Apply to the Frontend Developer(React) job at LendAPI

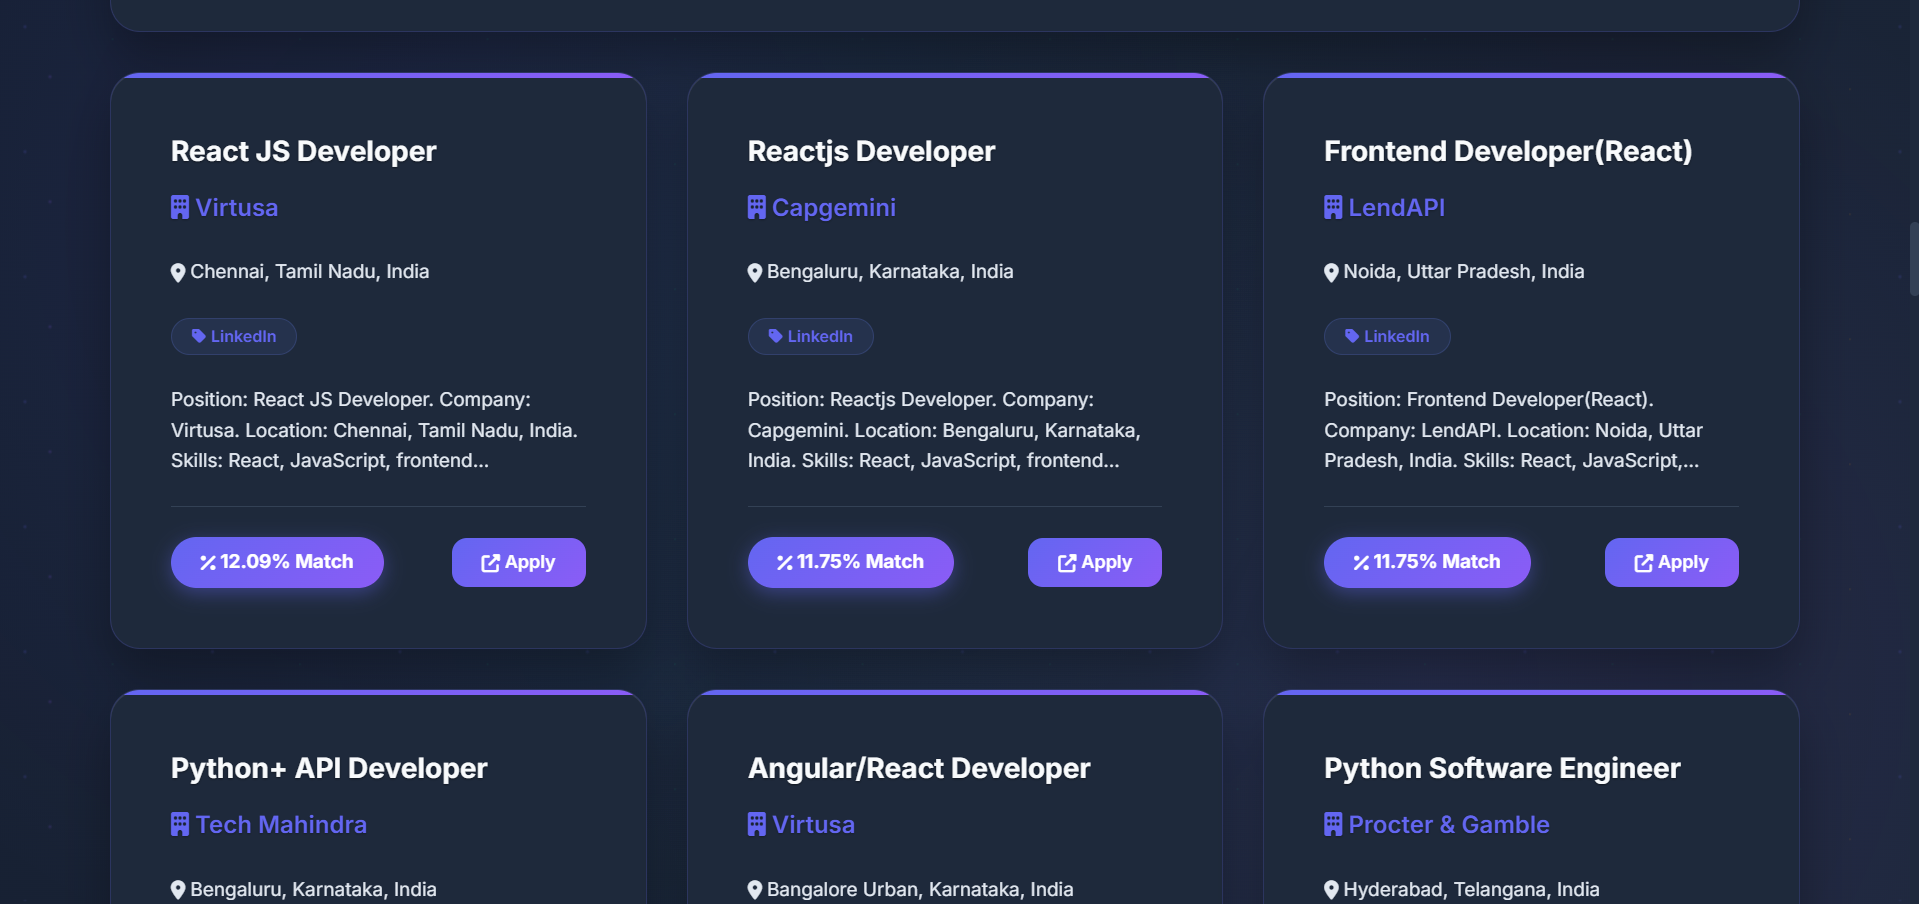(1672, 562)
